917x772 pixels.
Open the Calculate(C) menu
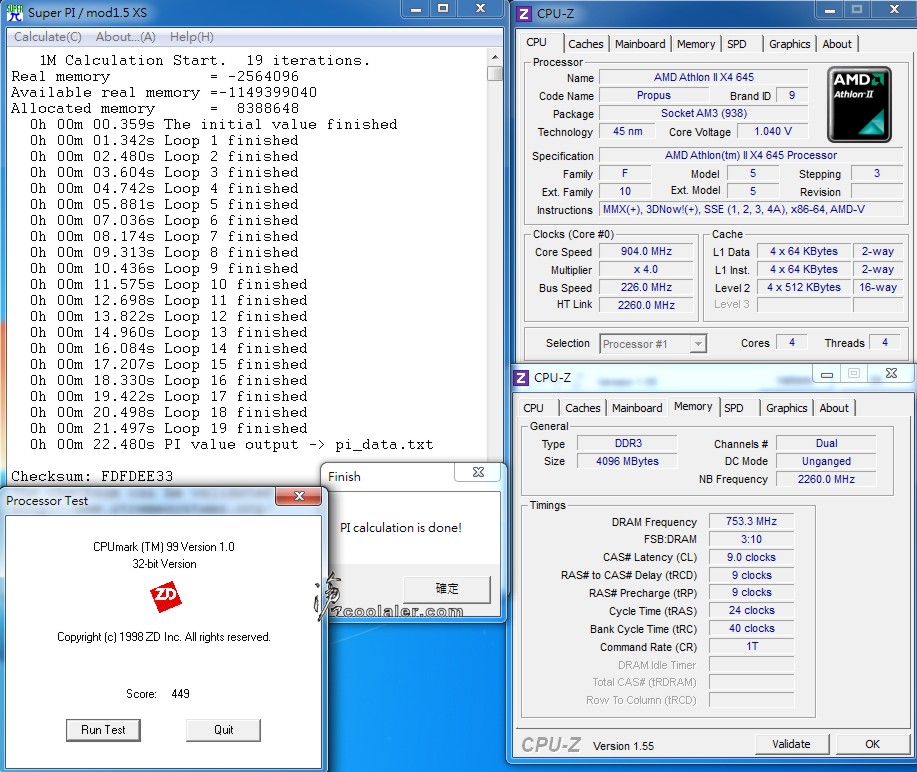(x=47, y=37)
